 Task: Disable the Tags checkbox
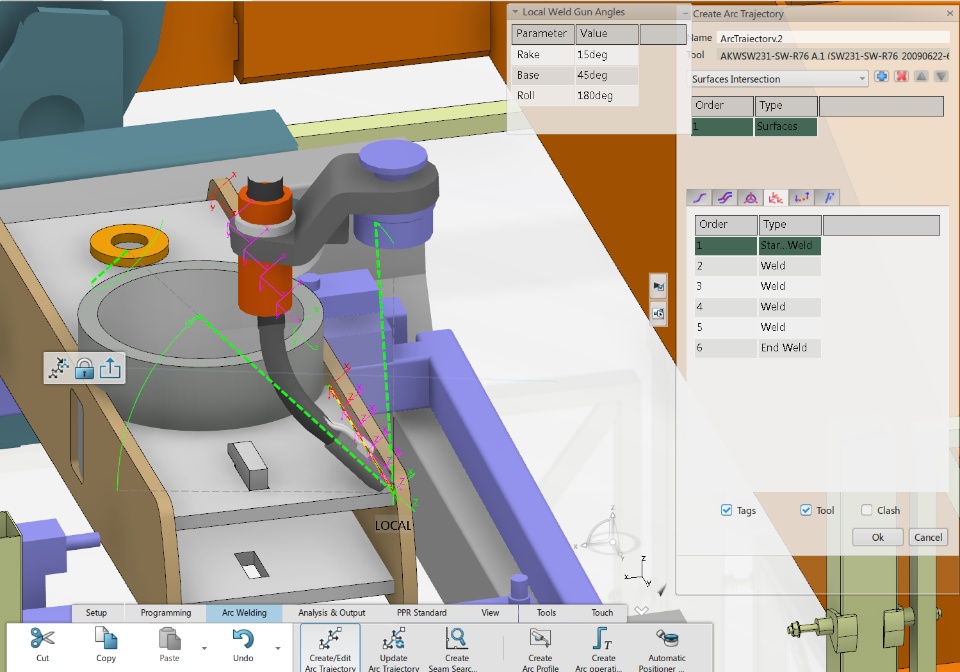pyautogui.click(x=726, y=510)
